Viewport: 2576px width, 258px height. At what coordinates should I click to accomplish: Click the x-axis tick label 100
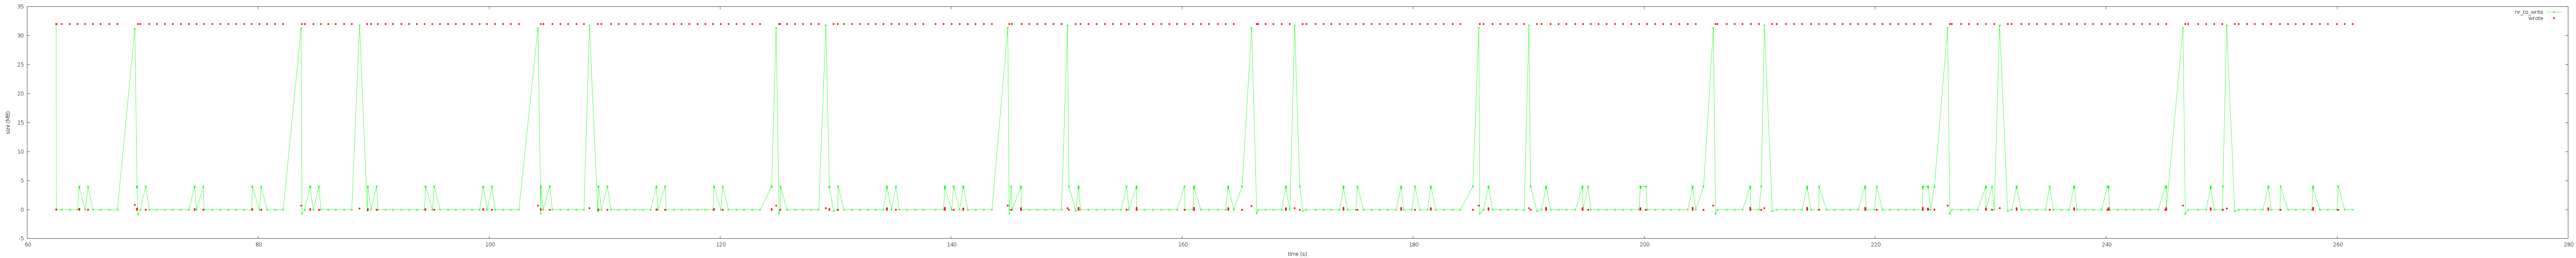[490, 244]
